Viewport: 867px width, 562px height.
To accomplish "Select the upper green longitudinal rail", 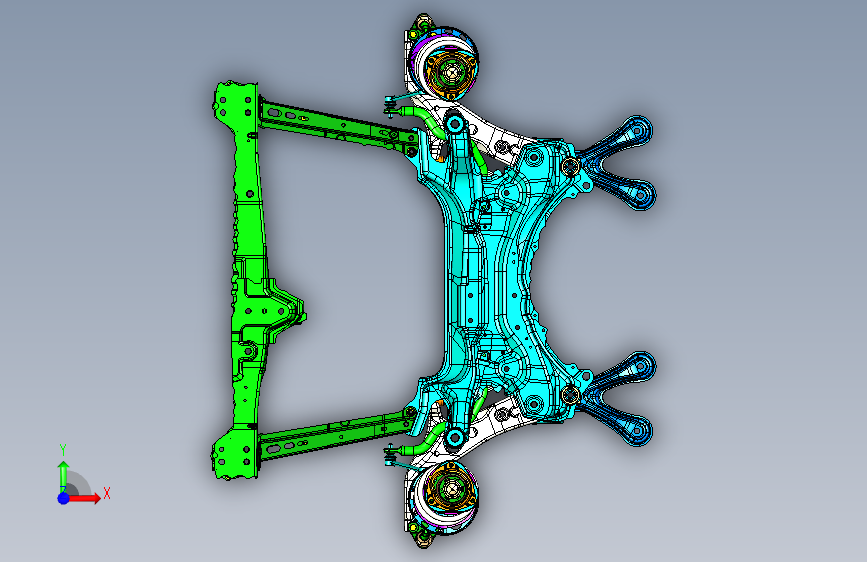I will coord(336,127).
